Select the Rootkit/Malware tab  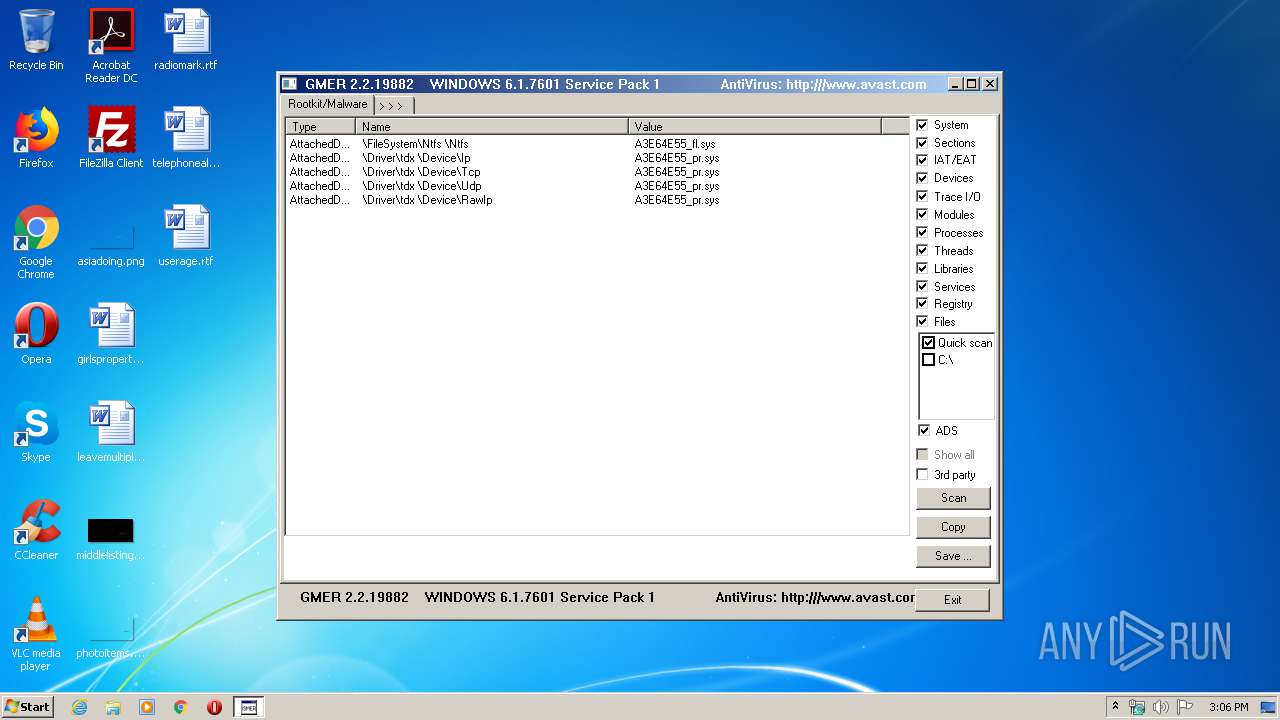(328, 104)
